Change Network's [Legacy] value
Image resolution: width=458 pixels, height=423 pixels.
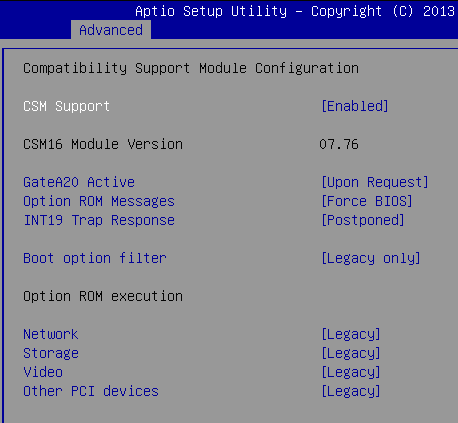[351, 334]
